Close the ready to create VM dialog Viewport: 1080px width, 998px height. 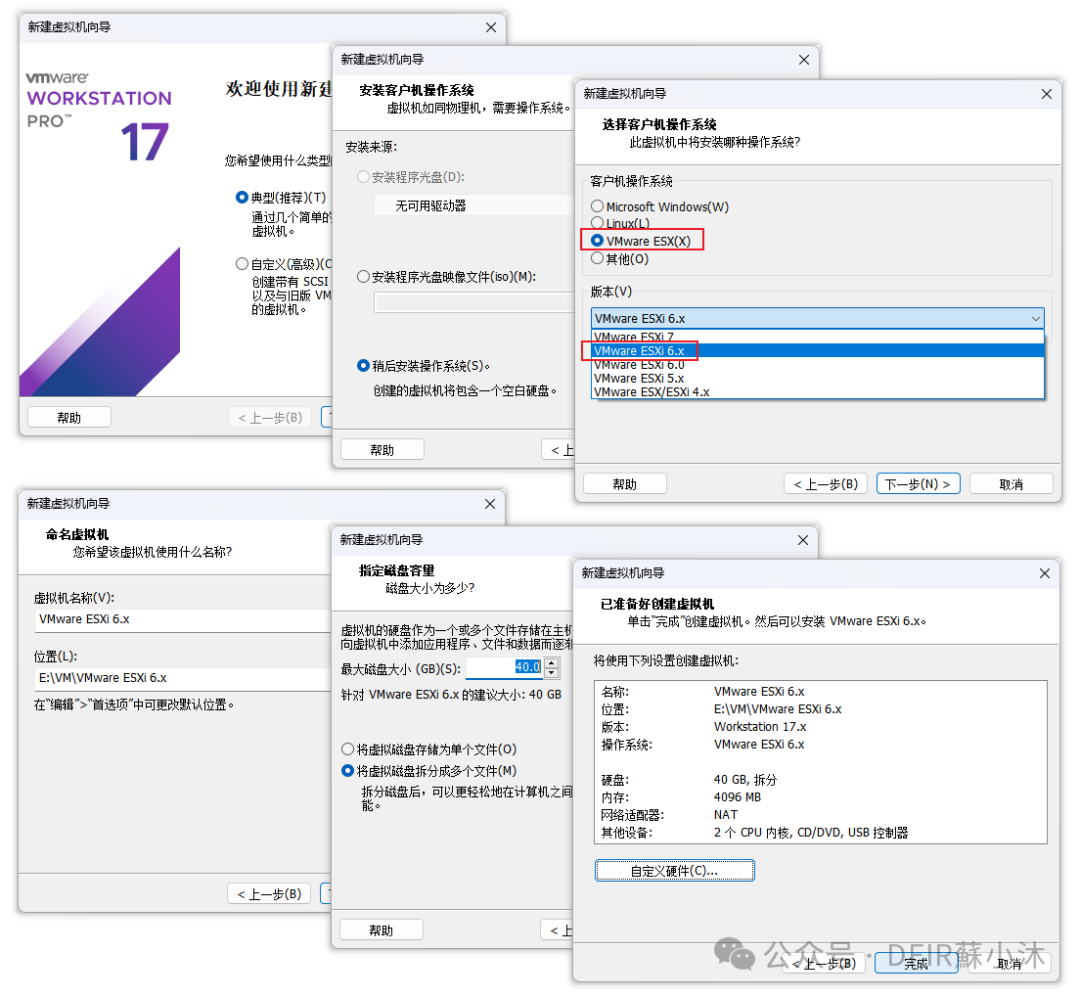point(1044,573)
